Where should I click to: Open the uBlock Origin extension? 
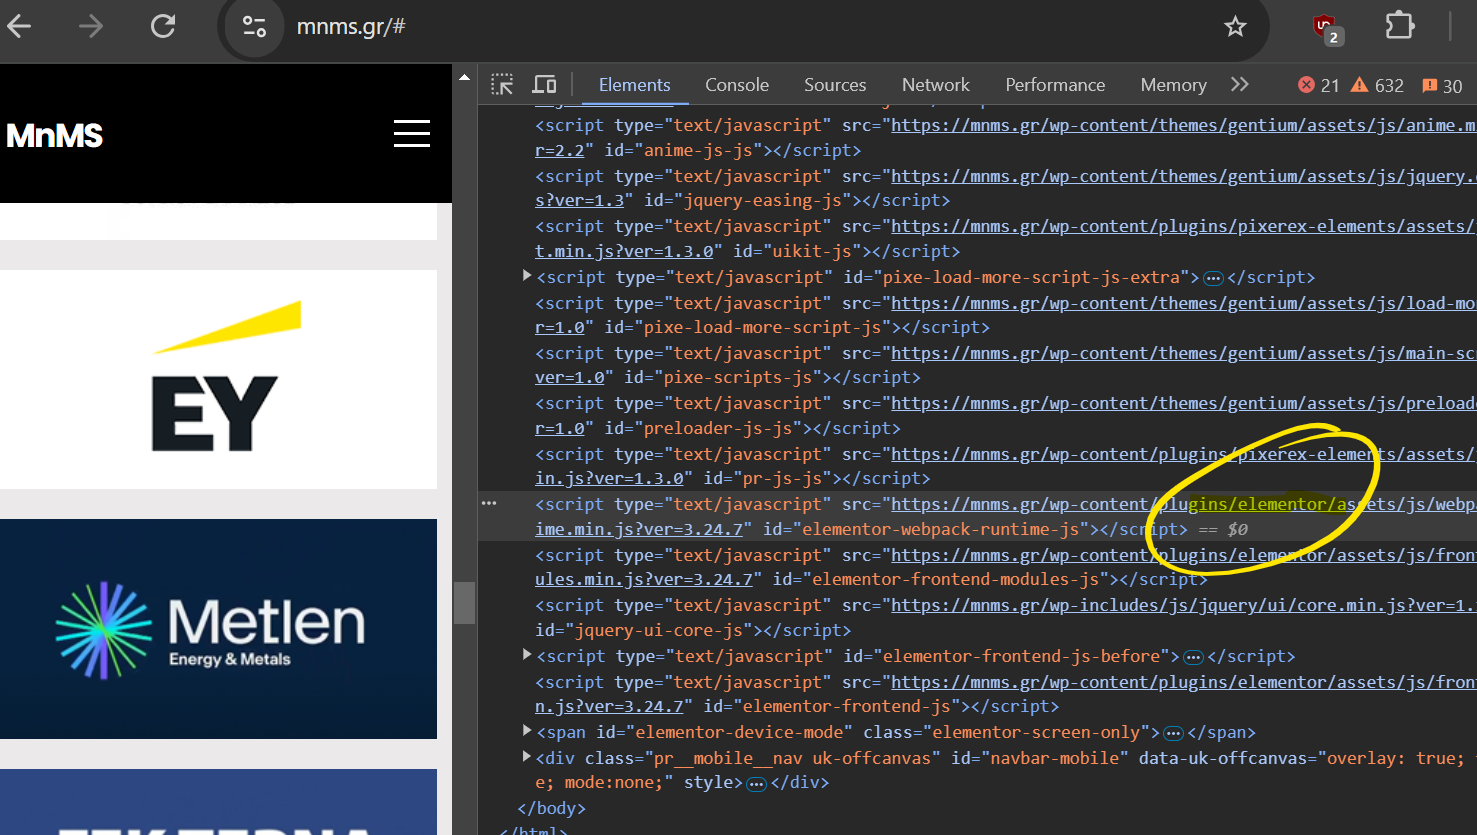(x=1326, y=27)
